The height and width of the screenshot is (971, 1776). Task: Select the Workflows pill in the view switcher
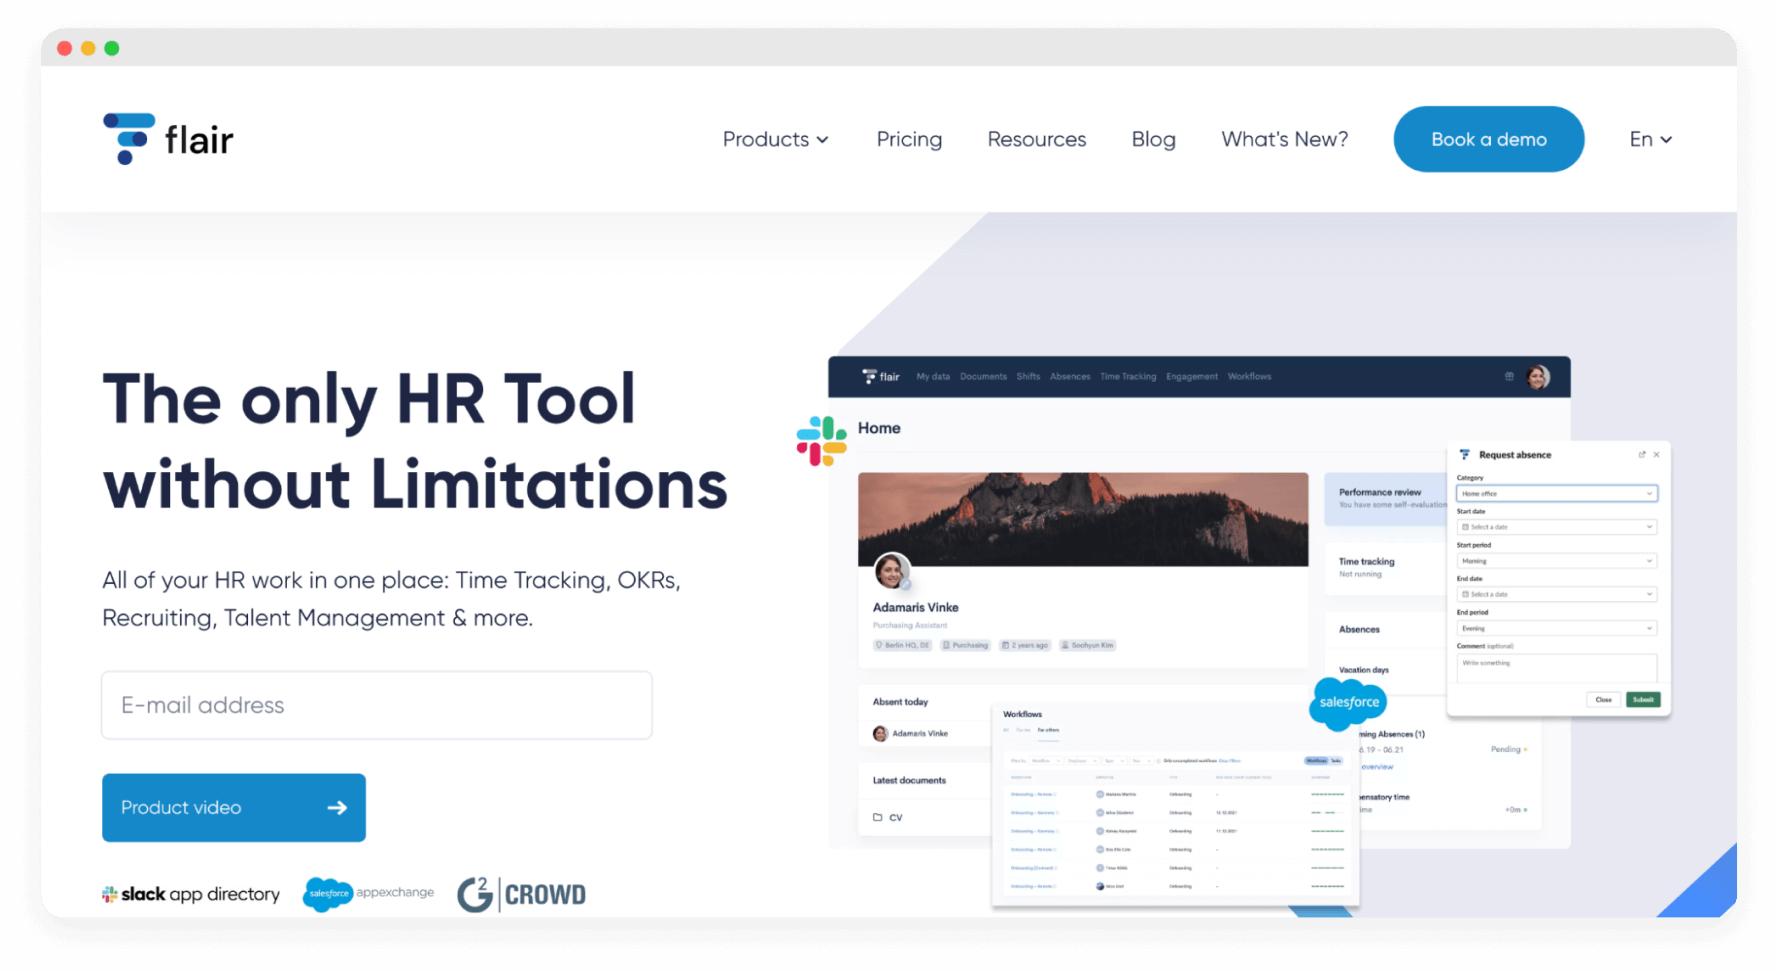(x=1317, y=761)
